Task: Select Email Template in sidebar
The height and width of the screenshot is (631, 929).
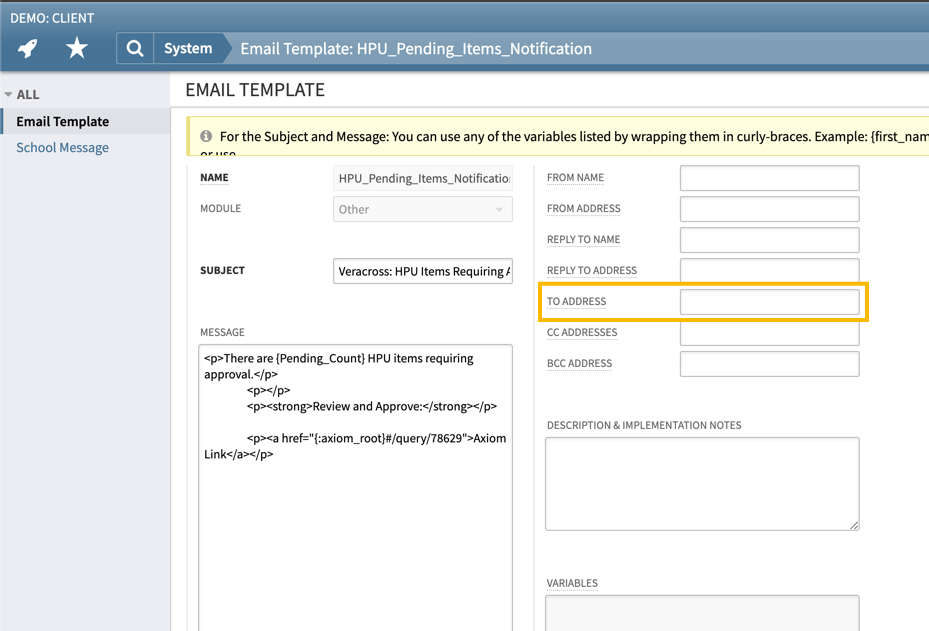Action: coord(62,121)
